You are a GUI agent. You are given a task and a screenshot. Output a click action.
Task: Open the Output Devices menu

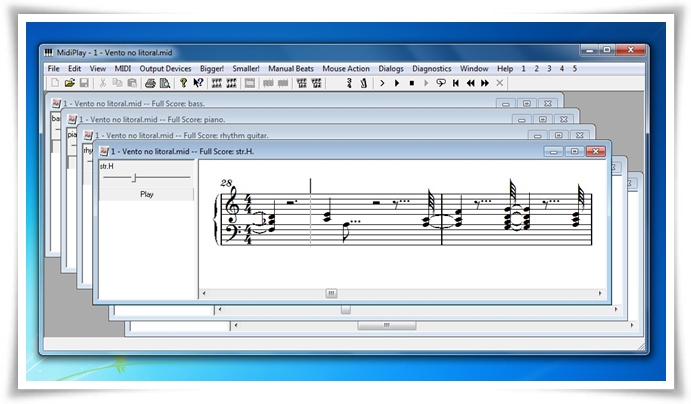(165, 69)
